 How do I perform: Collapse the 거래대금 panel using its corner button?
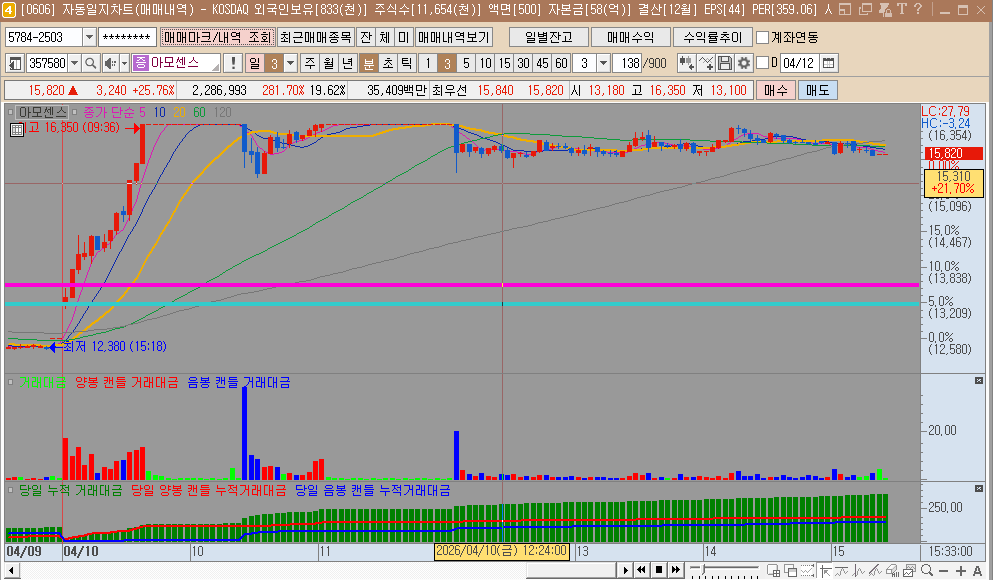978,381
